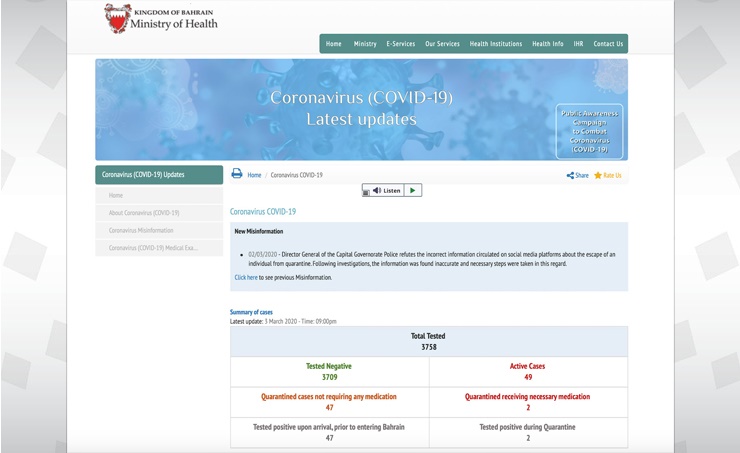Go to the Contact Us page
Screen dimensions: 740x453
tap(608, 44)
